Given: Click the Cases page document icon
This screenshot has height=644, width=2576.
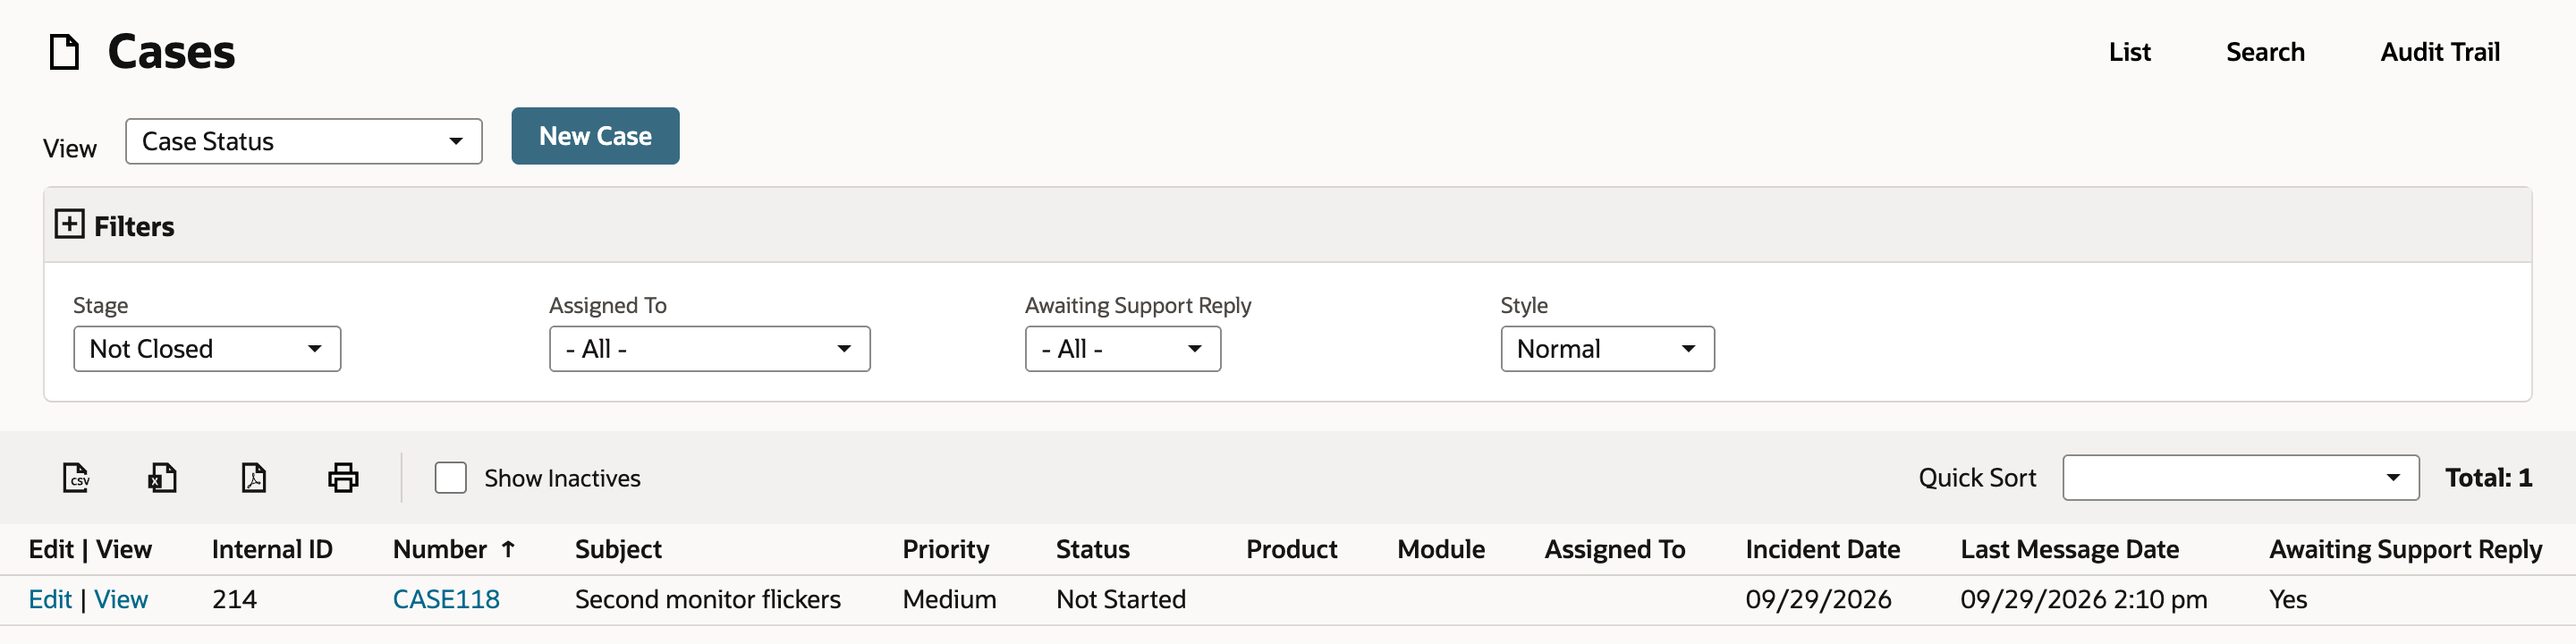Looking at the screenshot, I should tap(65, 52).
